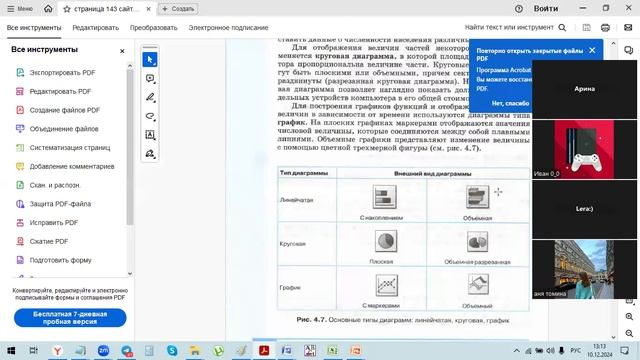Open Excel from the taskbar
The height and width of the screenshot is (360, 640).
tap(332, 351)
